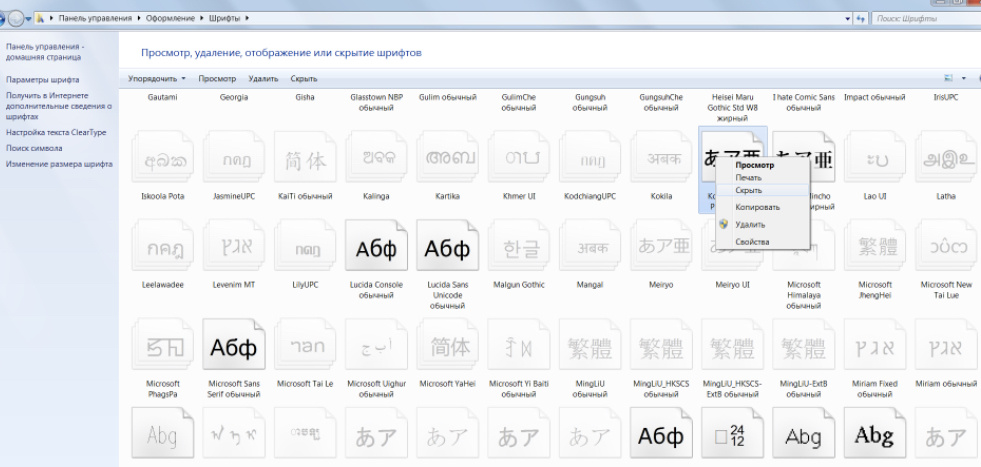Expand the arrow after Оформление breadcrumb
This screenshot has height=467, width=981.
202,18
